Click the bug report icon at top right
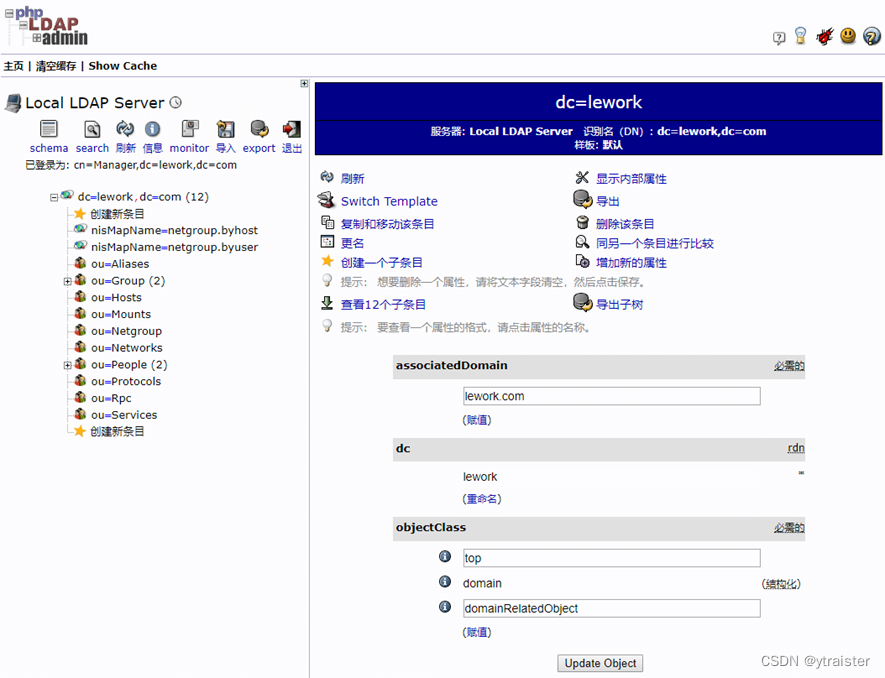Viewport: 885px width, 678px height. (x=824, y=37)
